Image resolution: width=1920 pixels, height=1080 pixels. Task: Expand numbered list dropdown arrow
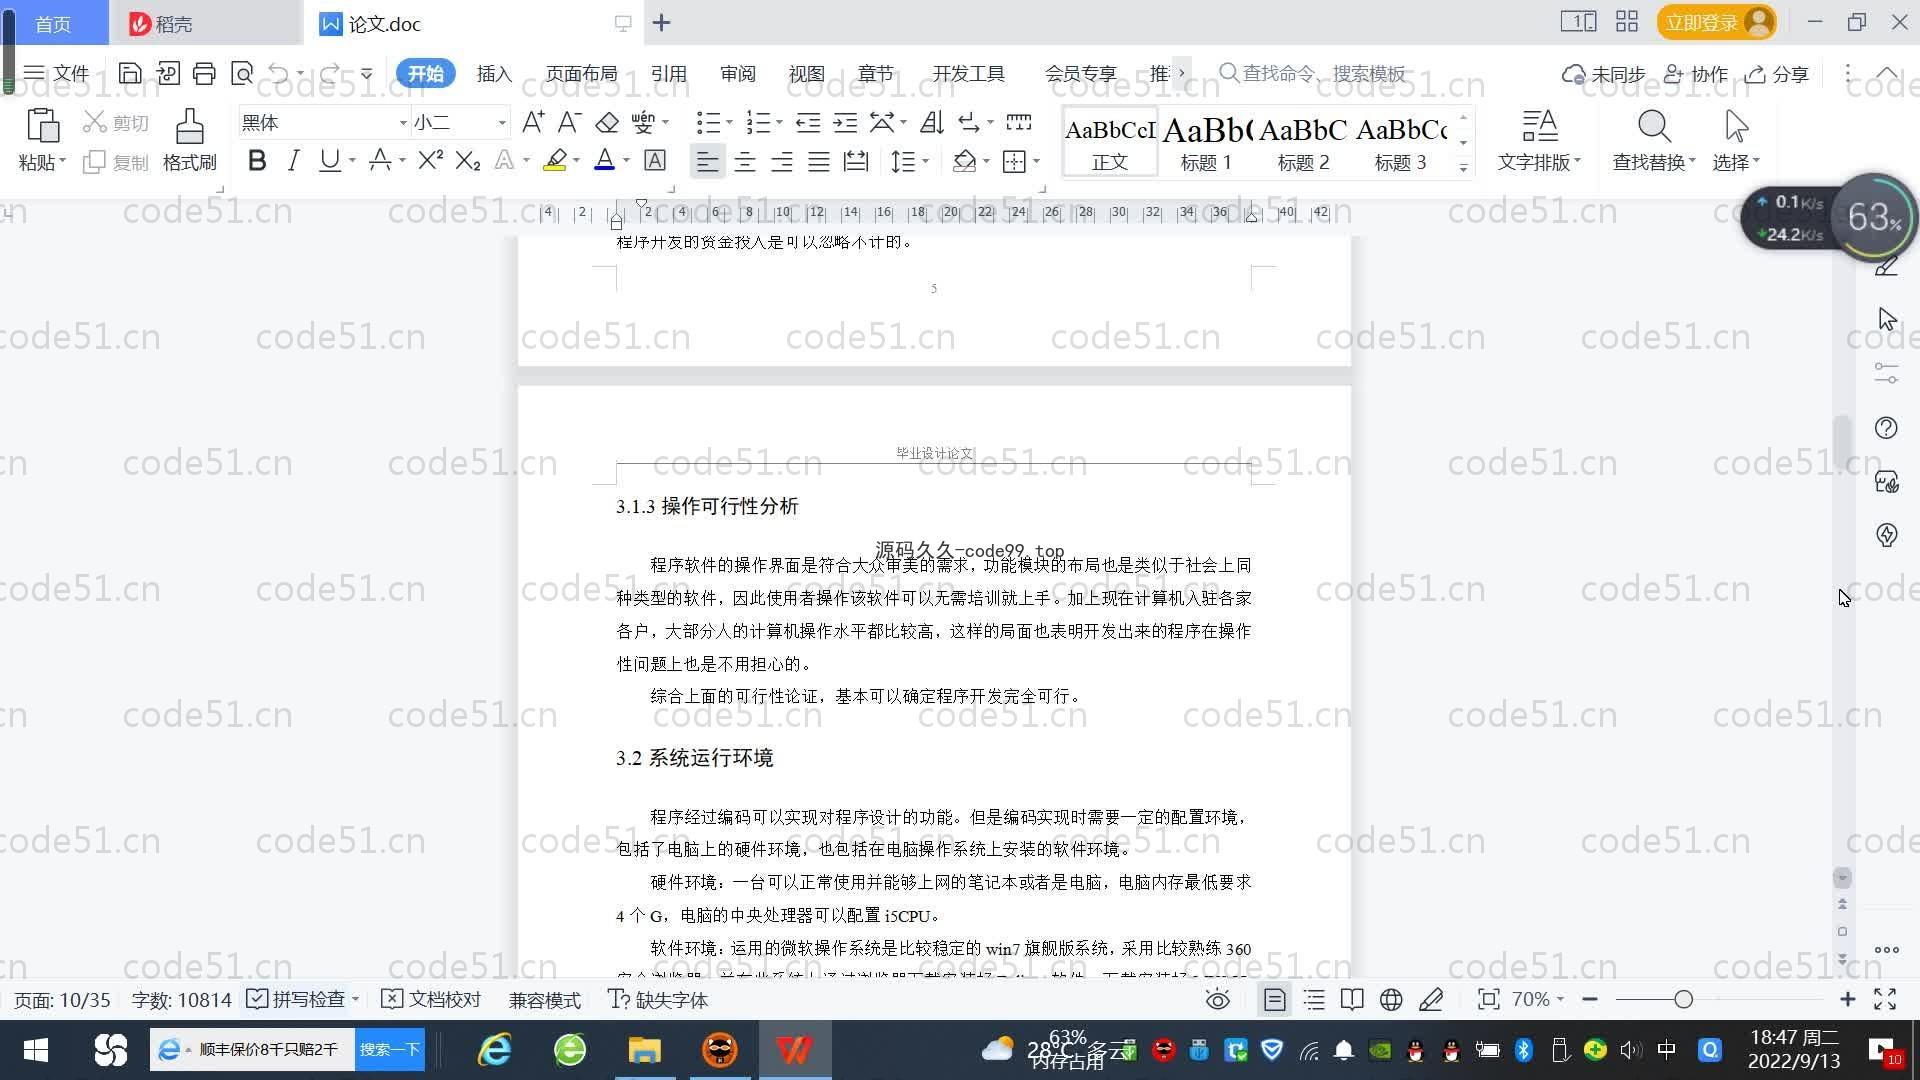click(779, 123)
